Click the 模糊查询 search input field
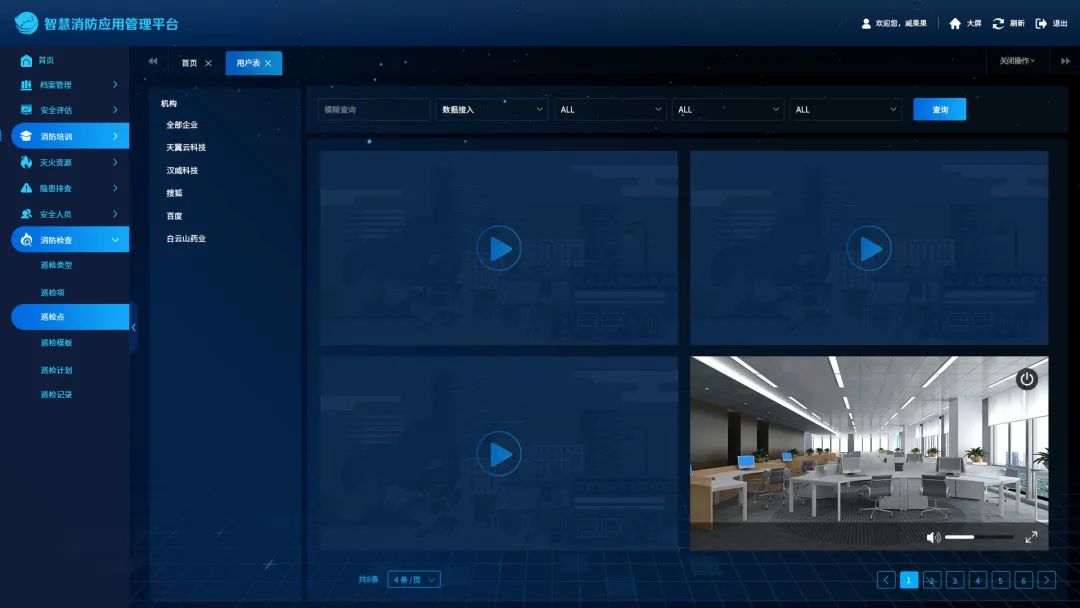Image resolution: width=1080 pixels, height=608 pixels. [x=374, y=109]
